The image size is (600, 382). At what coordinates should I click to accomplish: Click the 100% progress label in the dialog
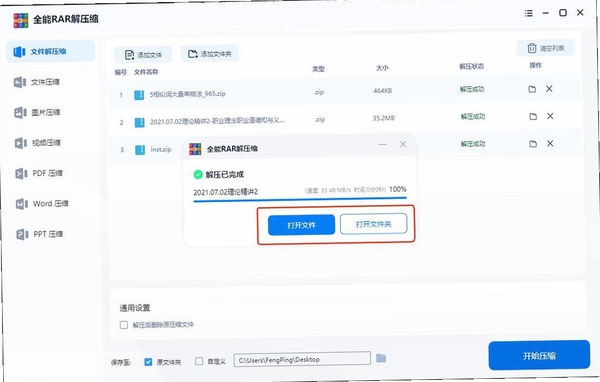point(398,189)
